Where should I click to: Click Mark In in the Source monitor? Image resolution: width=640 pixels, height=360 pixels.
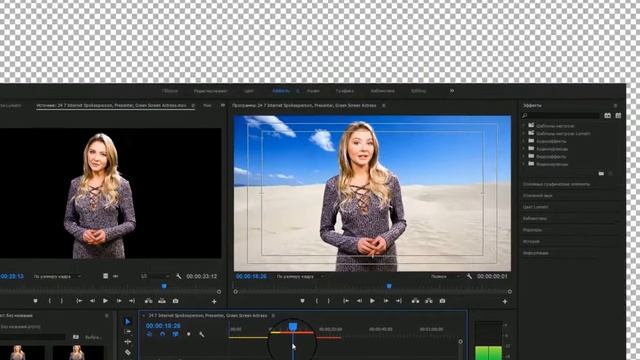[x=50, y=301]
